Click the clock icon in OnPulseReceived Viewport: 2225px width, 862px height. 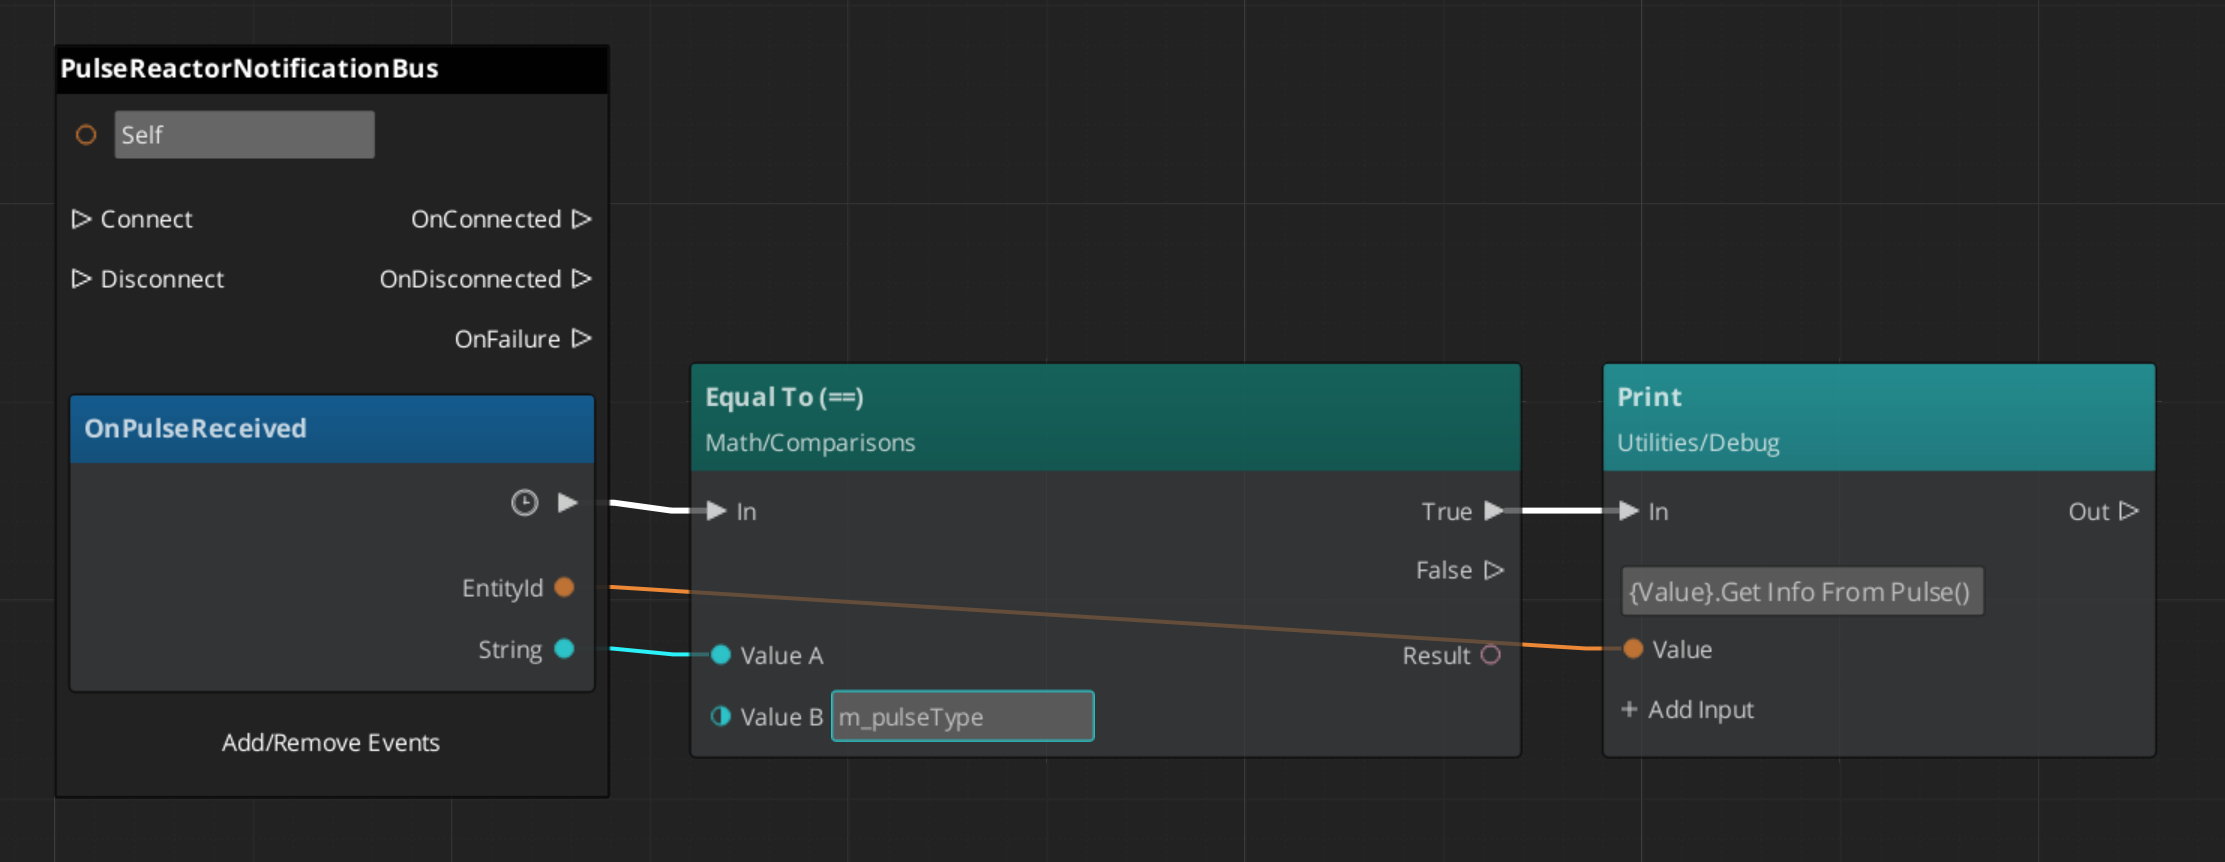point(524,502)
